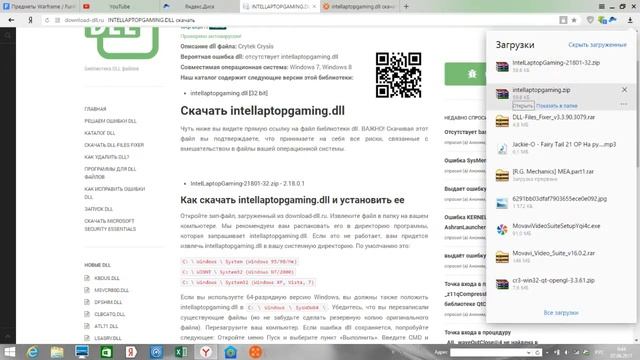
Task: Open СКАЧАТЬ DLL FILES FIXER menu item
Action: coord(114,145)
